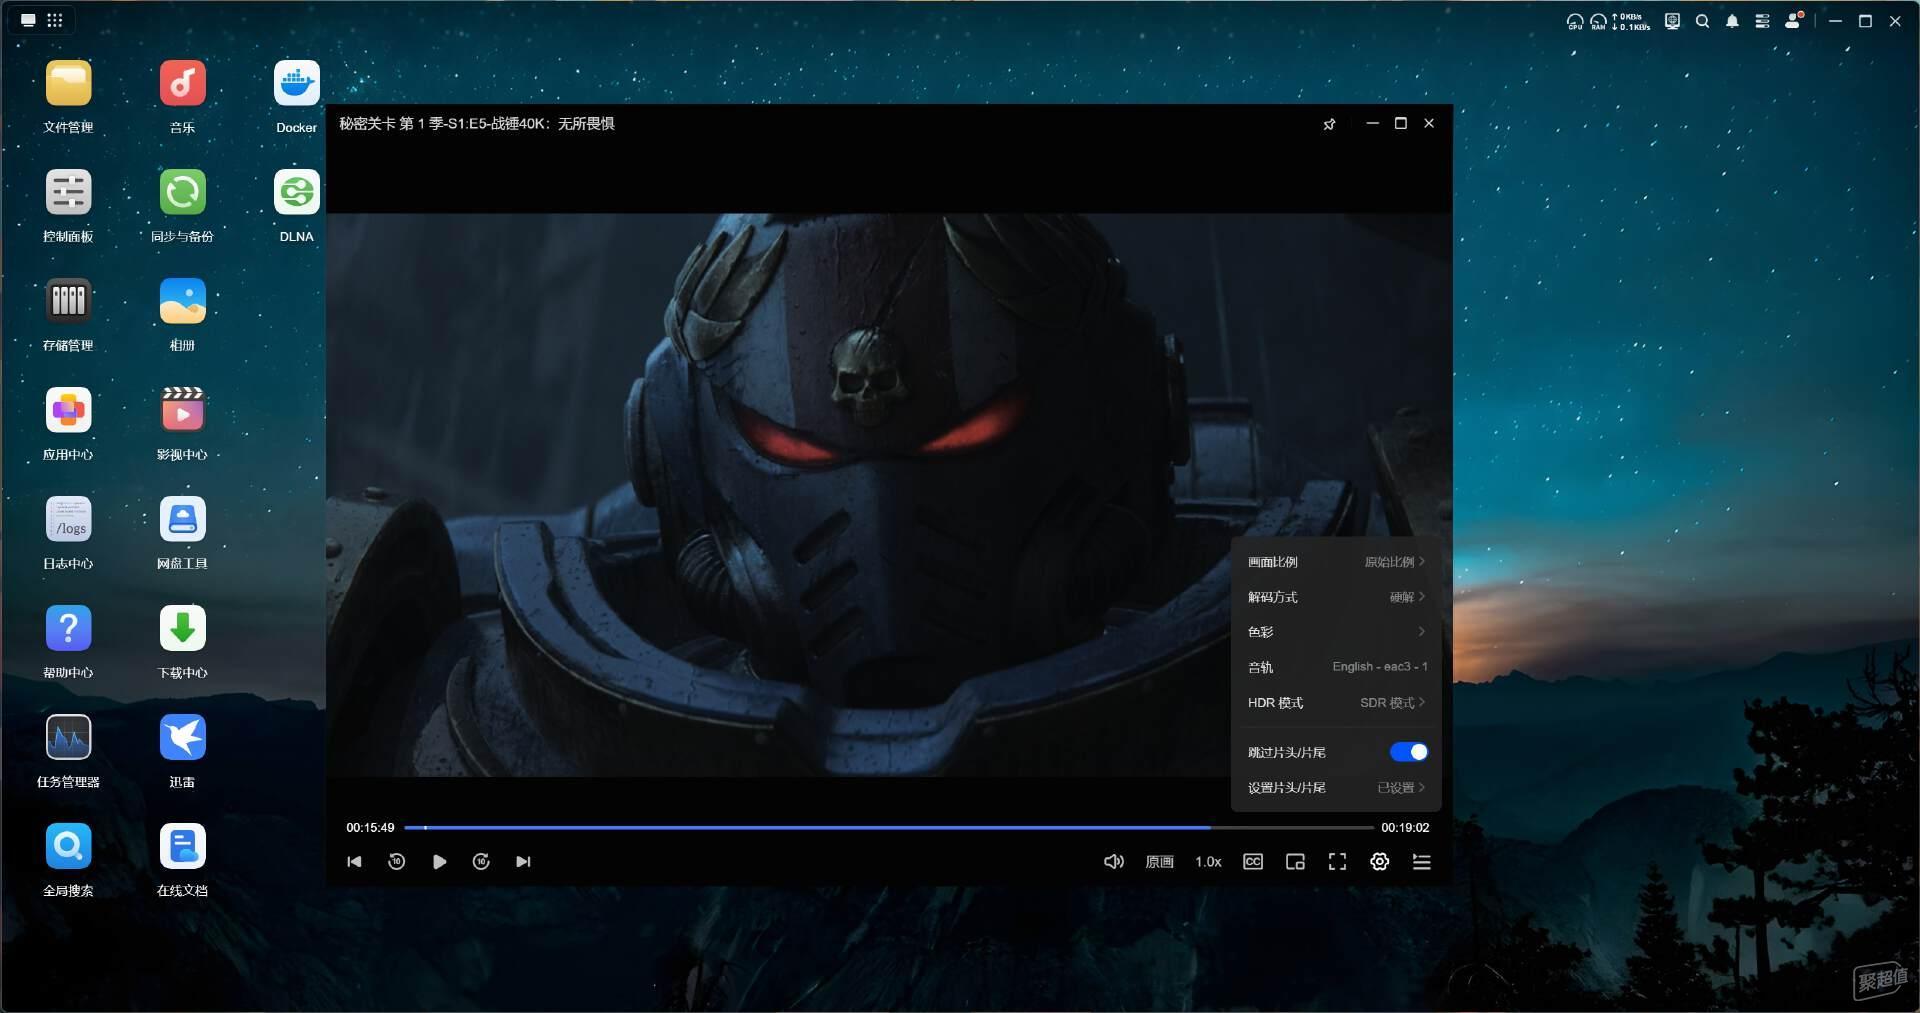Open 设置片头/片尾 intro/outro setup
Image resolution: width=1920 pixels, height=1013 pixels.
click(1336, 788)
